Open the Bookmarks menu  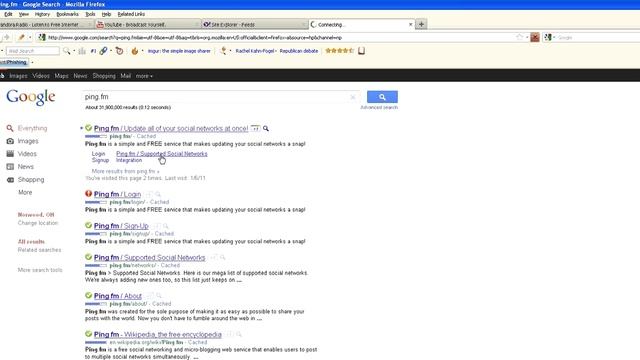point(67,14)
